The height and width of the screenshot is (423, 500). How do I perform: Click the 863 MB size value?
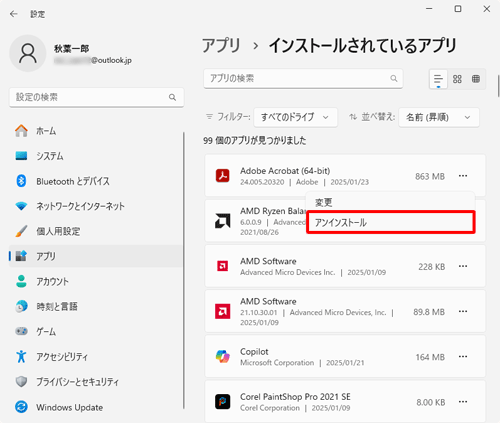coord(430,176)
